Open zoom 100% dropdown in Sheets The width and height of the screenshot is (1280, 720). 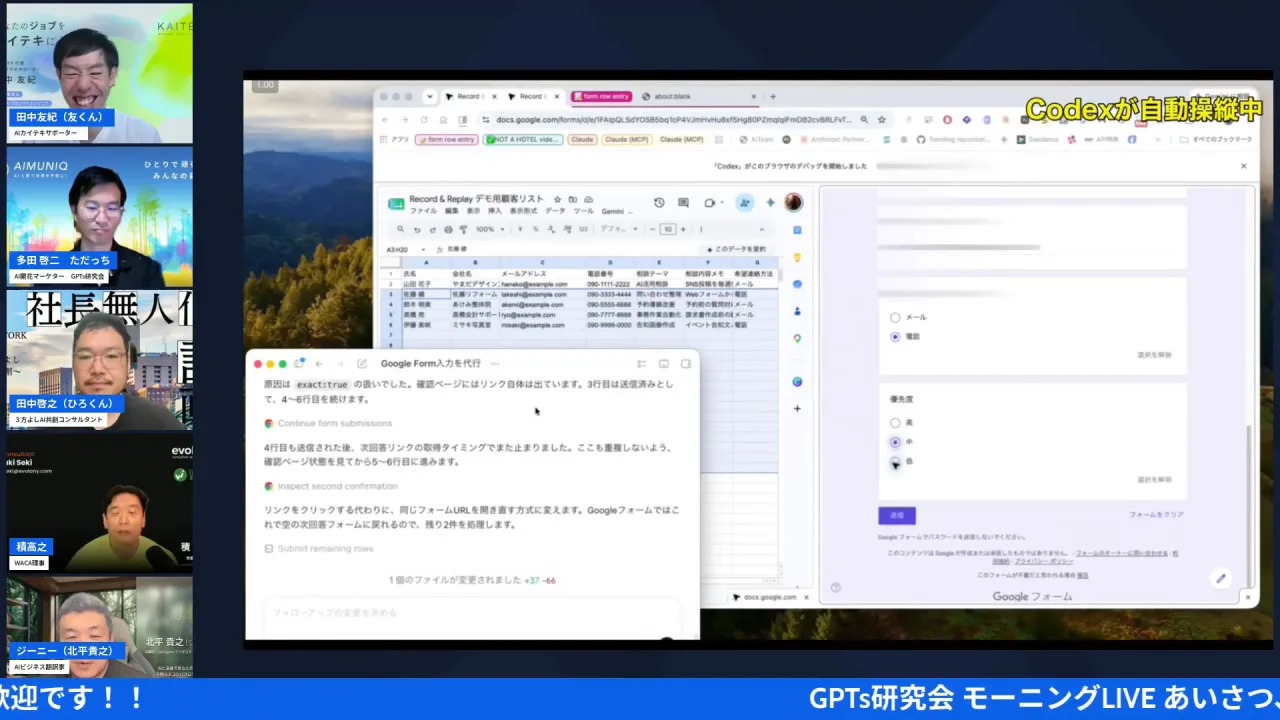tap(489, 229)
